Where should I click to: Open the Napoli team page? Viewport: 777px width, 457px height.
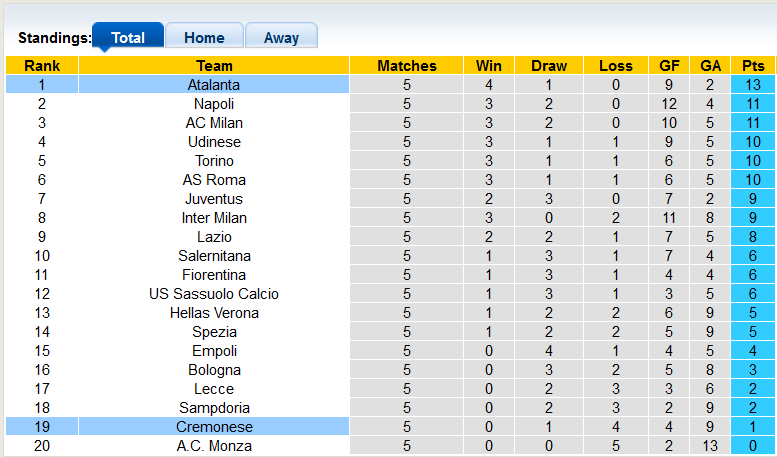pos(214,104)
